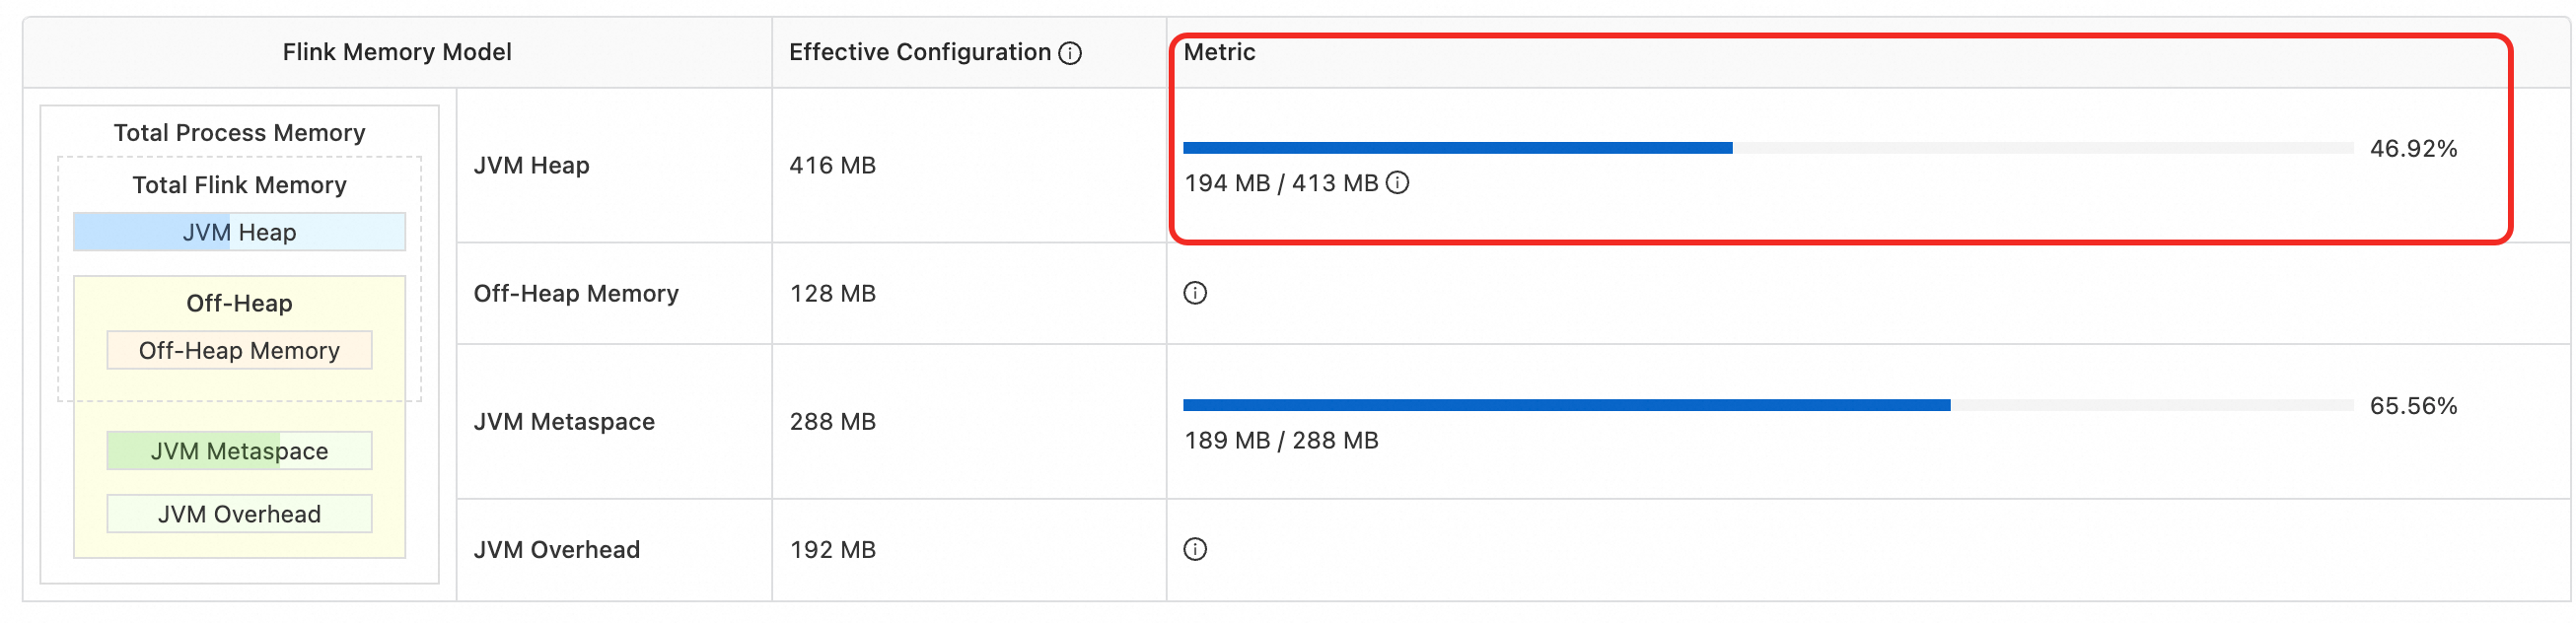
Task: Click the Total Flink Memory label
Action: [239, 185]
